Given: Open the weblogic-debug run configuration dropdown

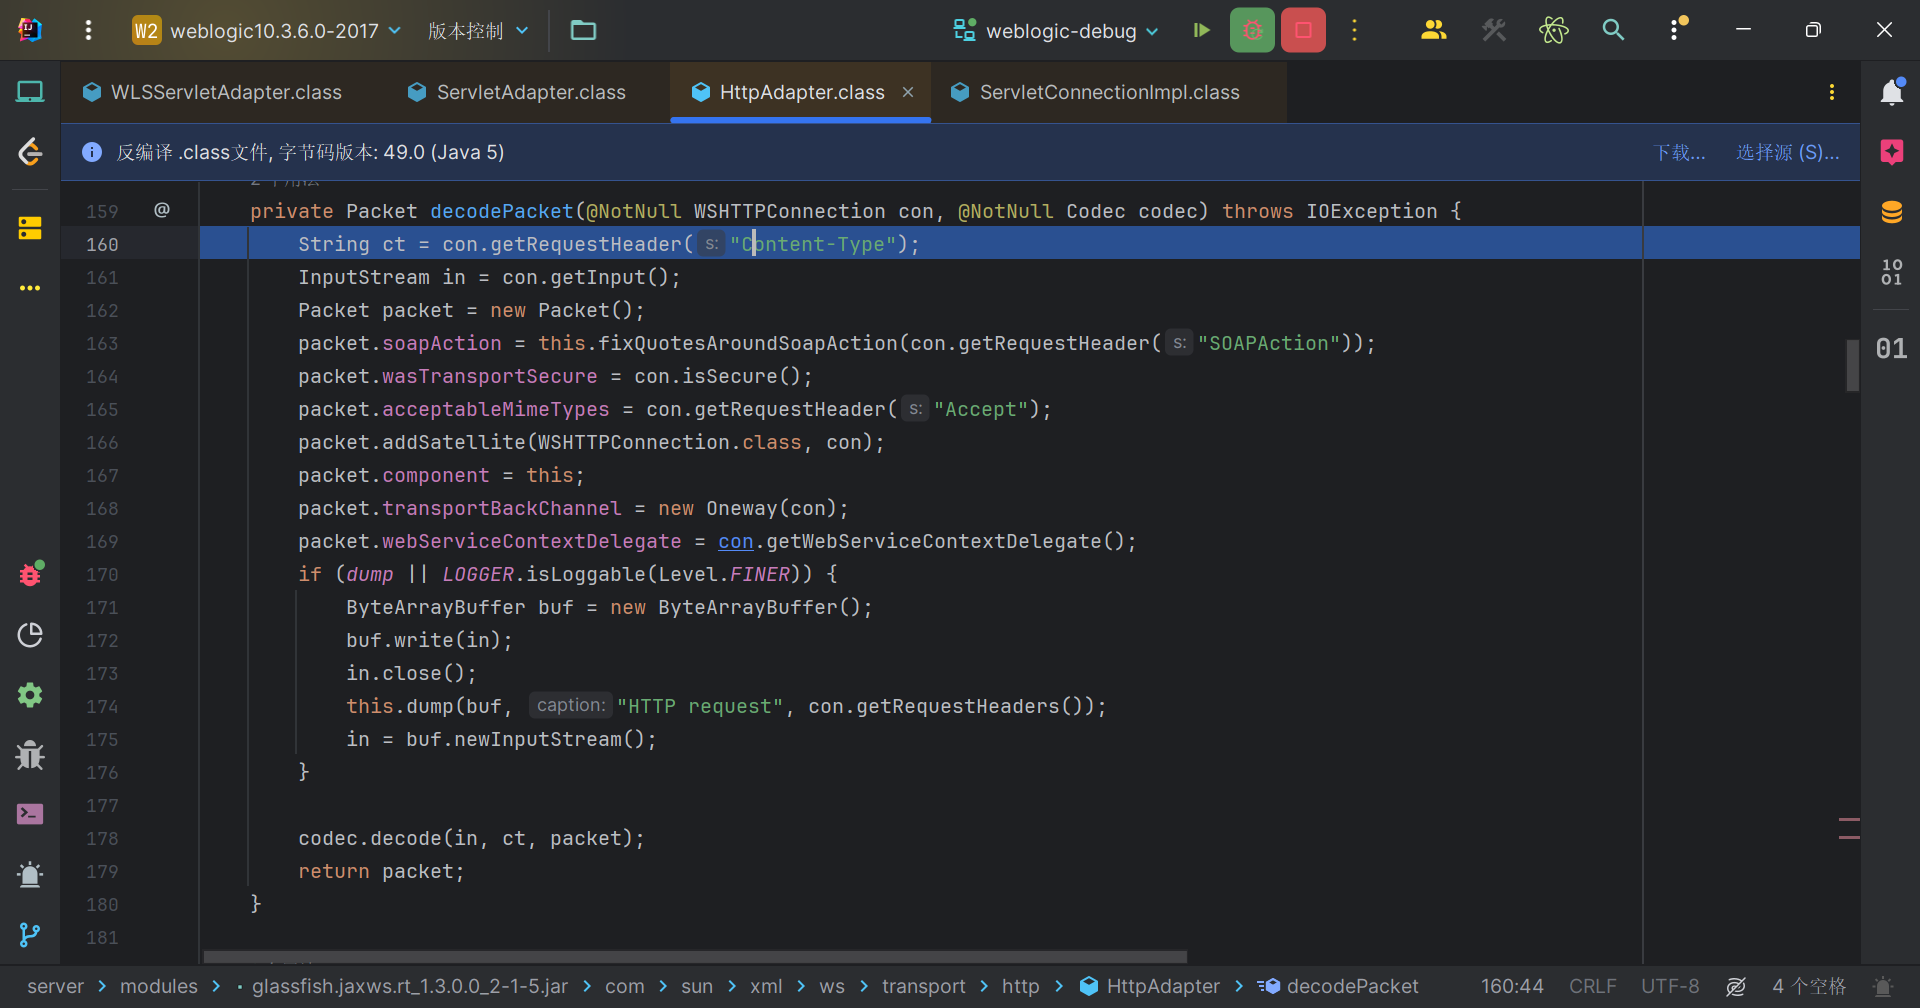Looking at the screenshot, I should coord(1056,30).
